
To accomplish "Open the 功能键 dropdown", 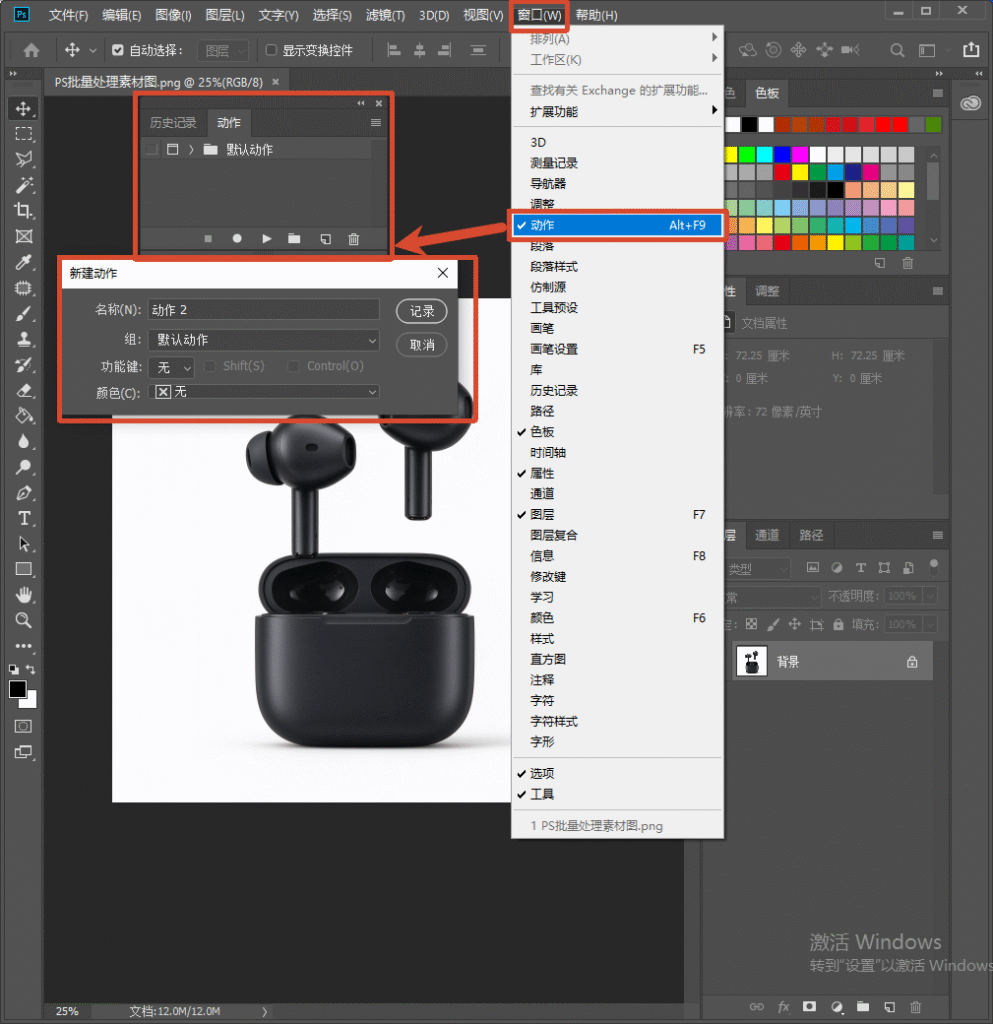I will coord(171,368).
